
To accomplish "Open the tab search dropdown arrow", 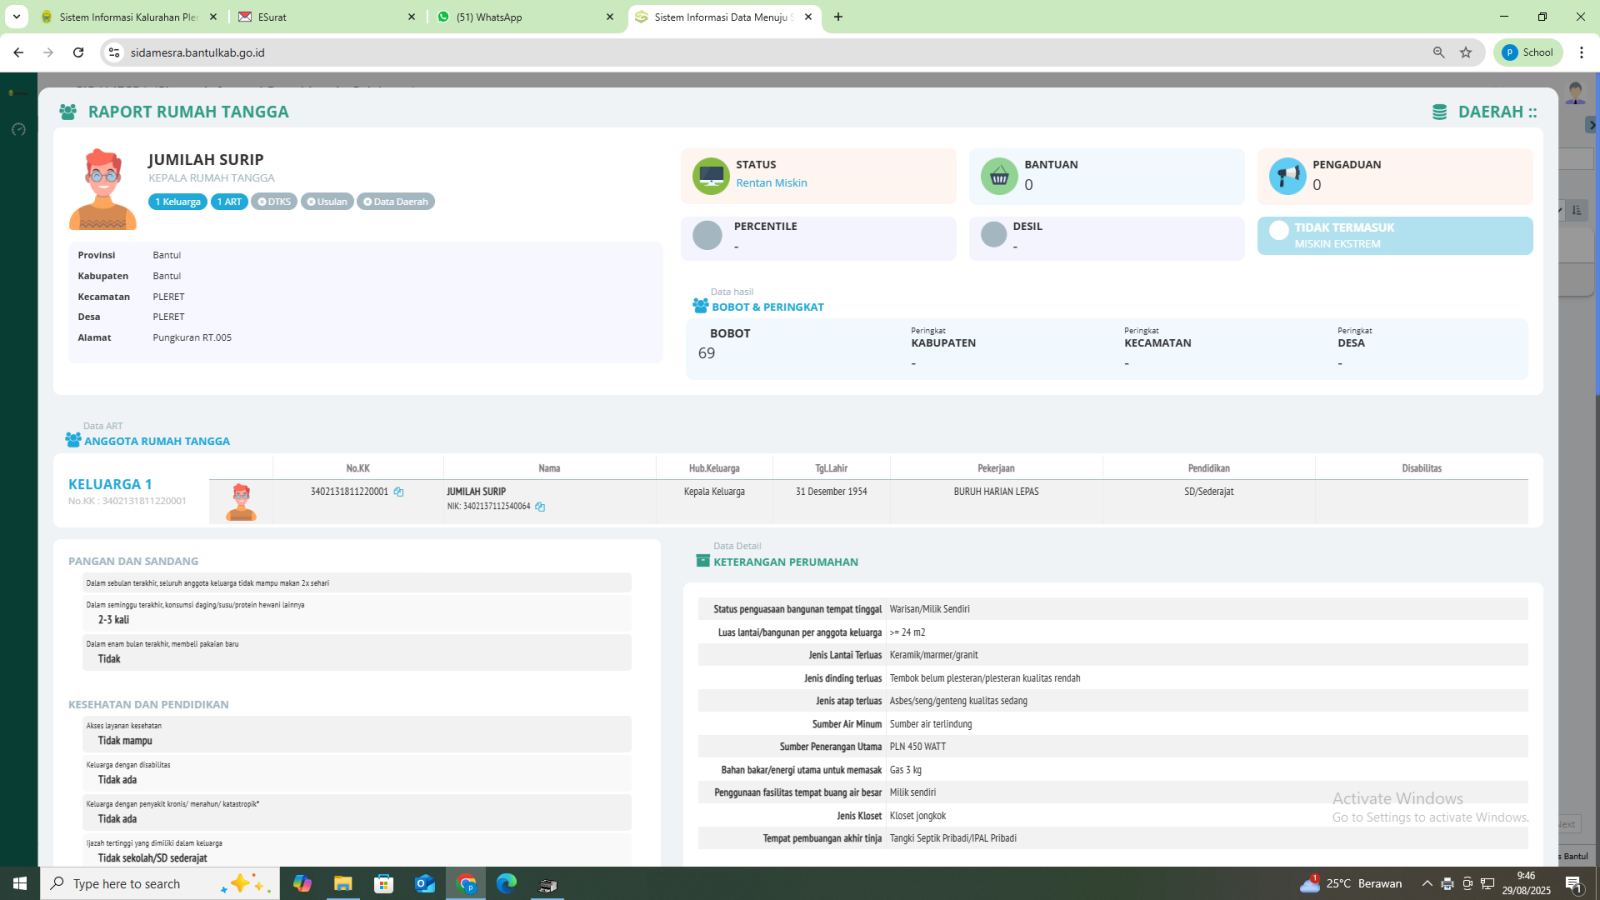I will (x=16, y=17).
